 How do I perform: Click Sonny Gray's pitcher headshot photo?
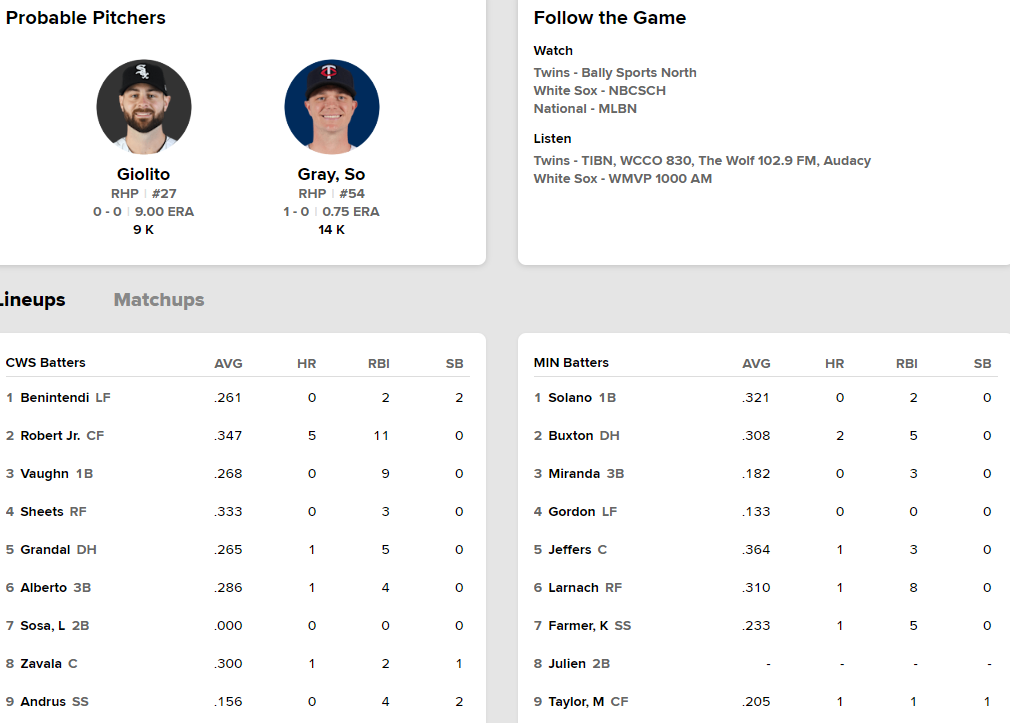coord(331,107)
